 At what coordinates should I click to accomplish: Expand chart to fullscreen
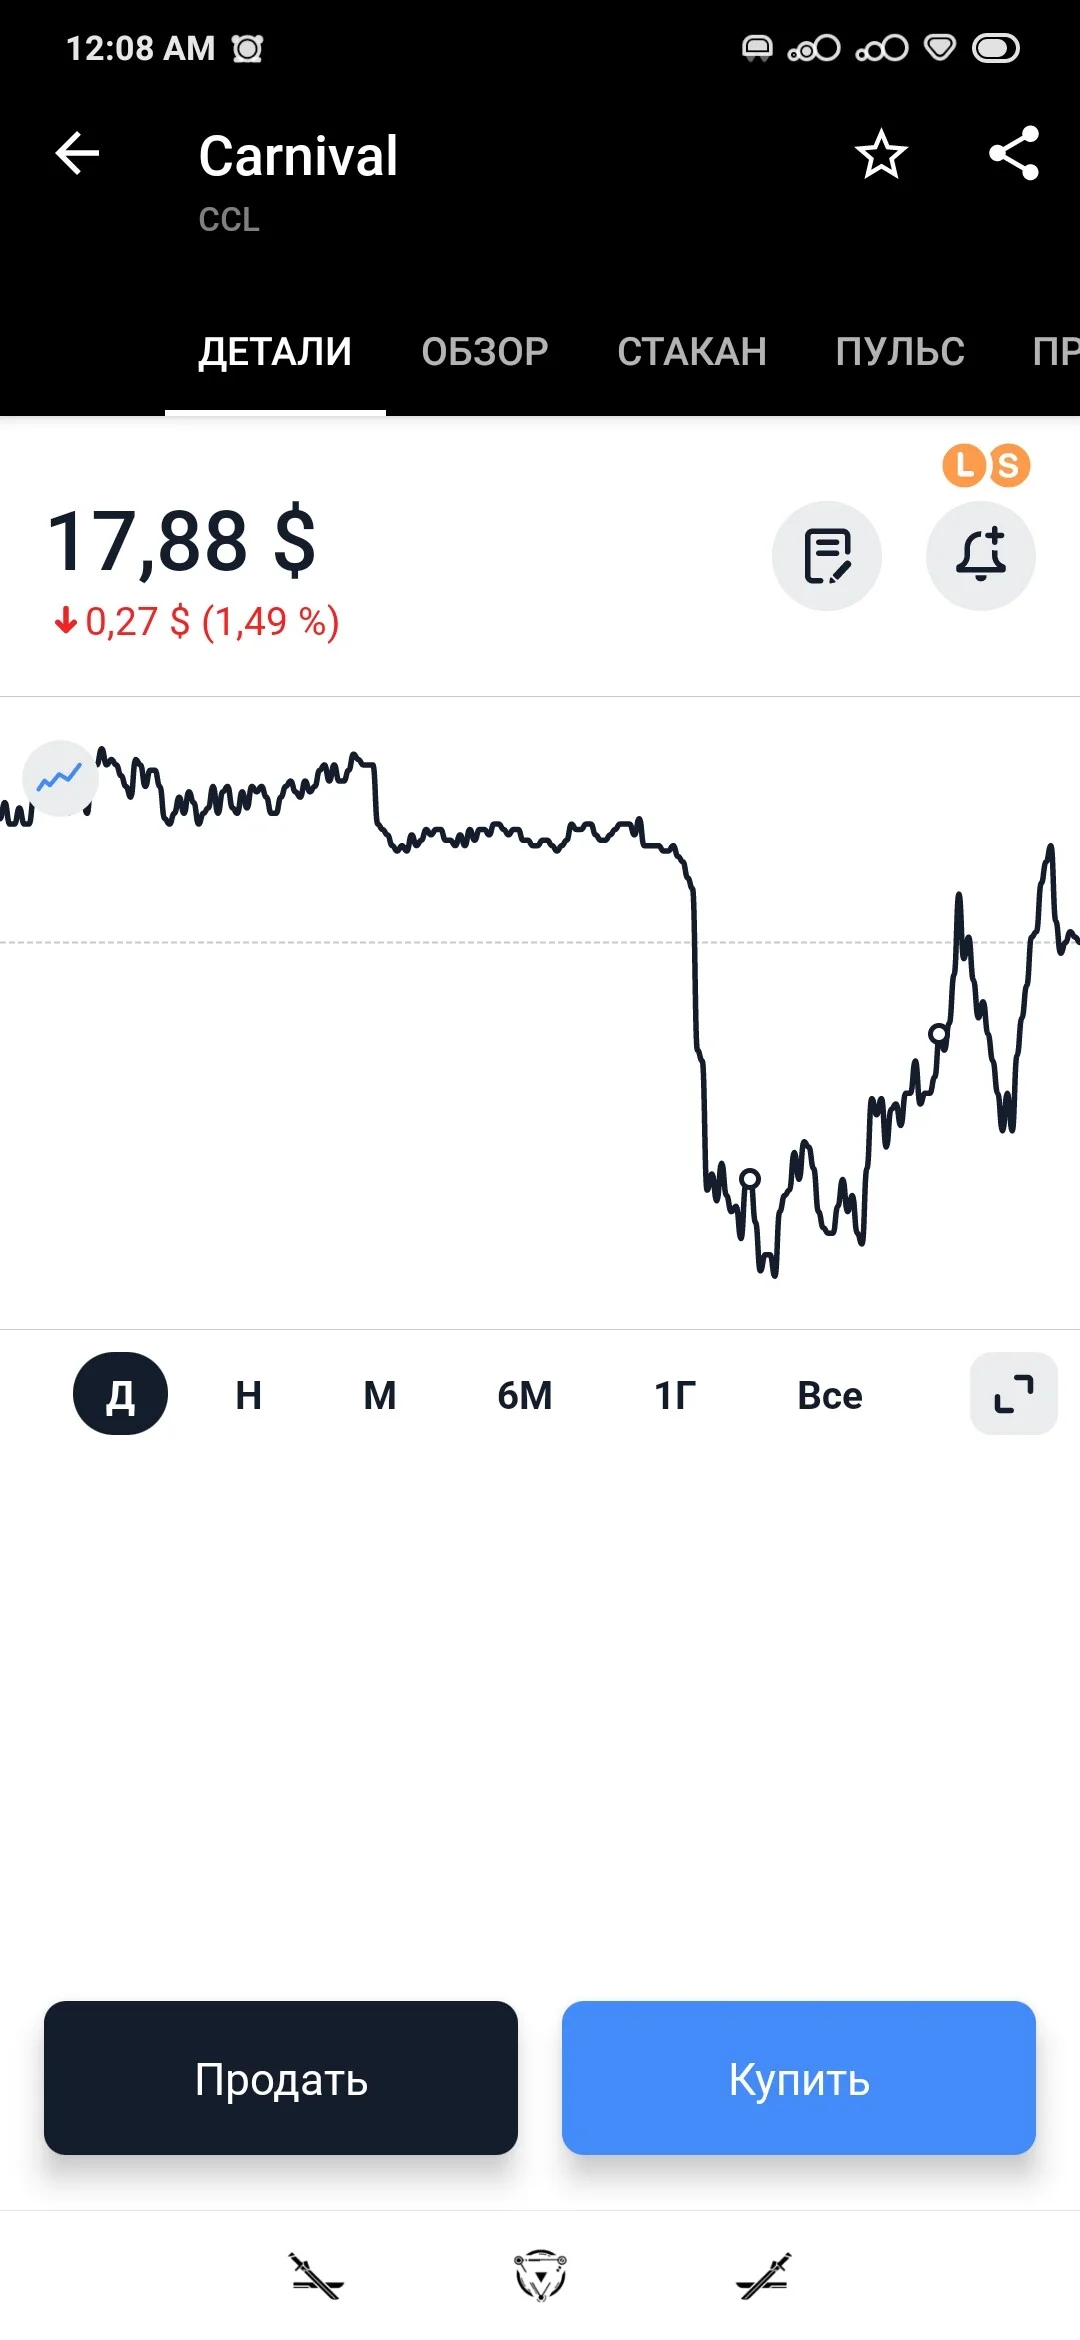tap(1014, 1393)
